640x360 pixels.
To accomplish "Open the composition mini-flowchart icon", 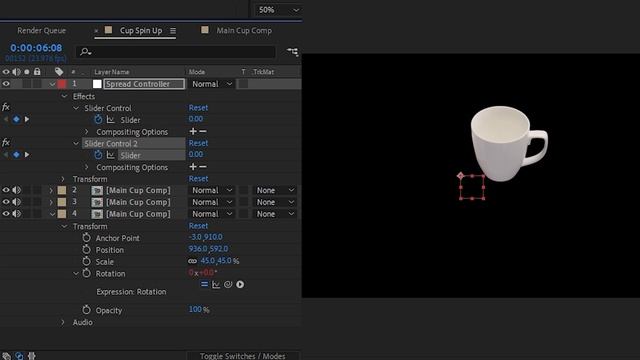I will tap(293, 52).
